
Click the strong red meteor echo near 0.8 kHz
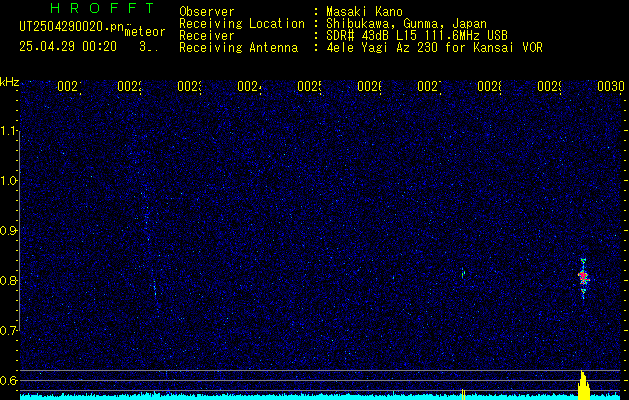(x=583, y=277)
